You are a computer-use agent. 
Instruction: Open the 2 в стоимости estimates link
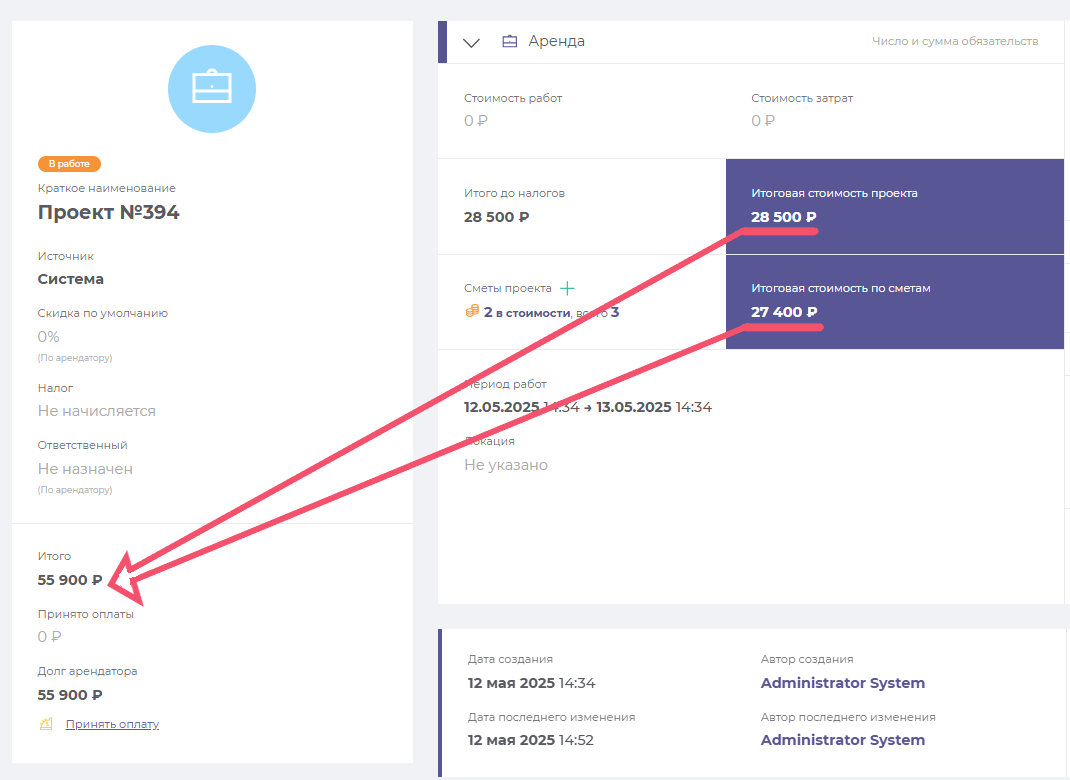(x=527, y=313)
